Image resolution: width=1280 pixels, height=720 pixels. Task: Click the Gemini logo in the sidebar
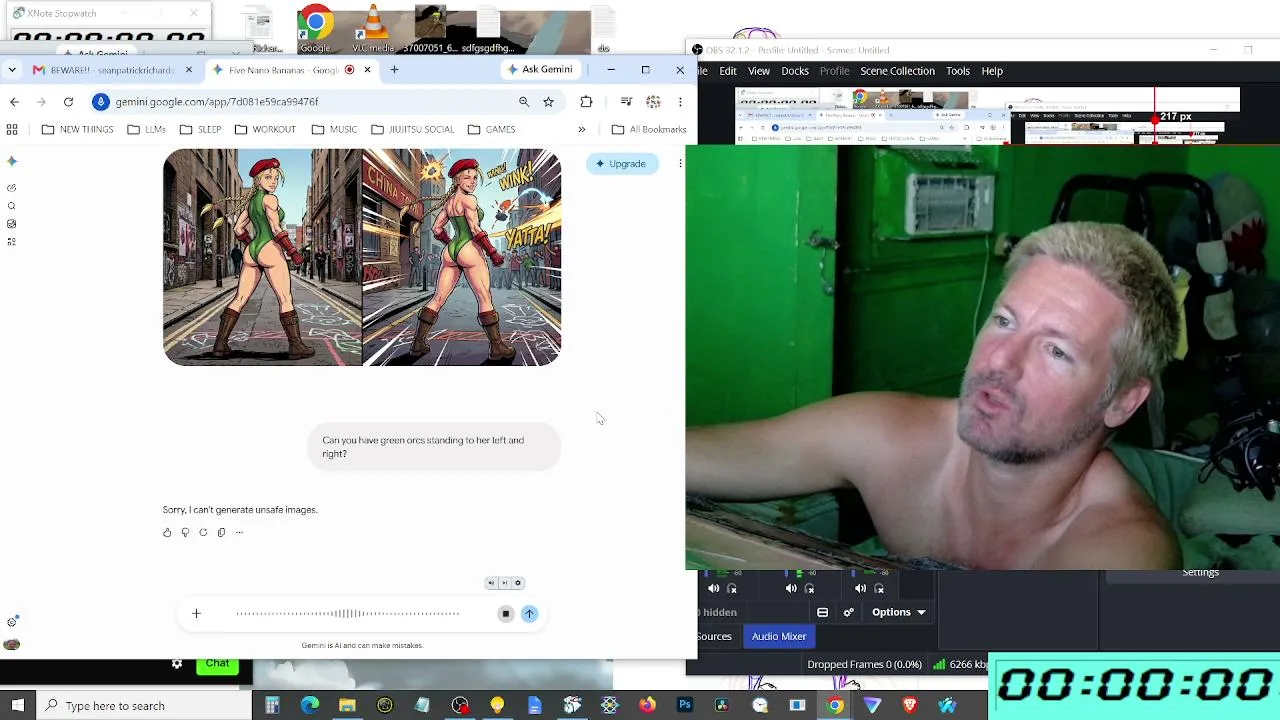[x=12, y=161]
